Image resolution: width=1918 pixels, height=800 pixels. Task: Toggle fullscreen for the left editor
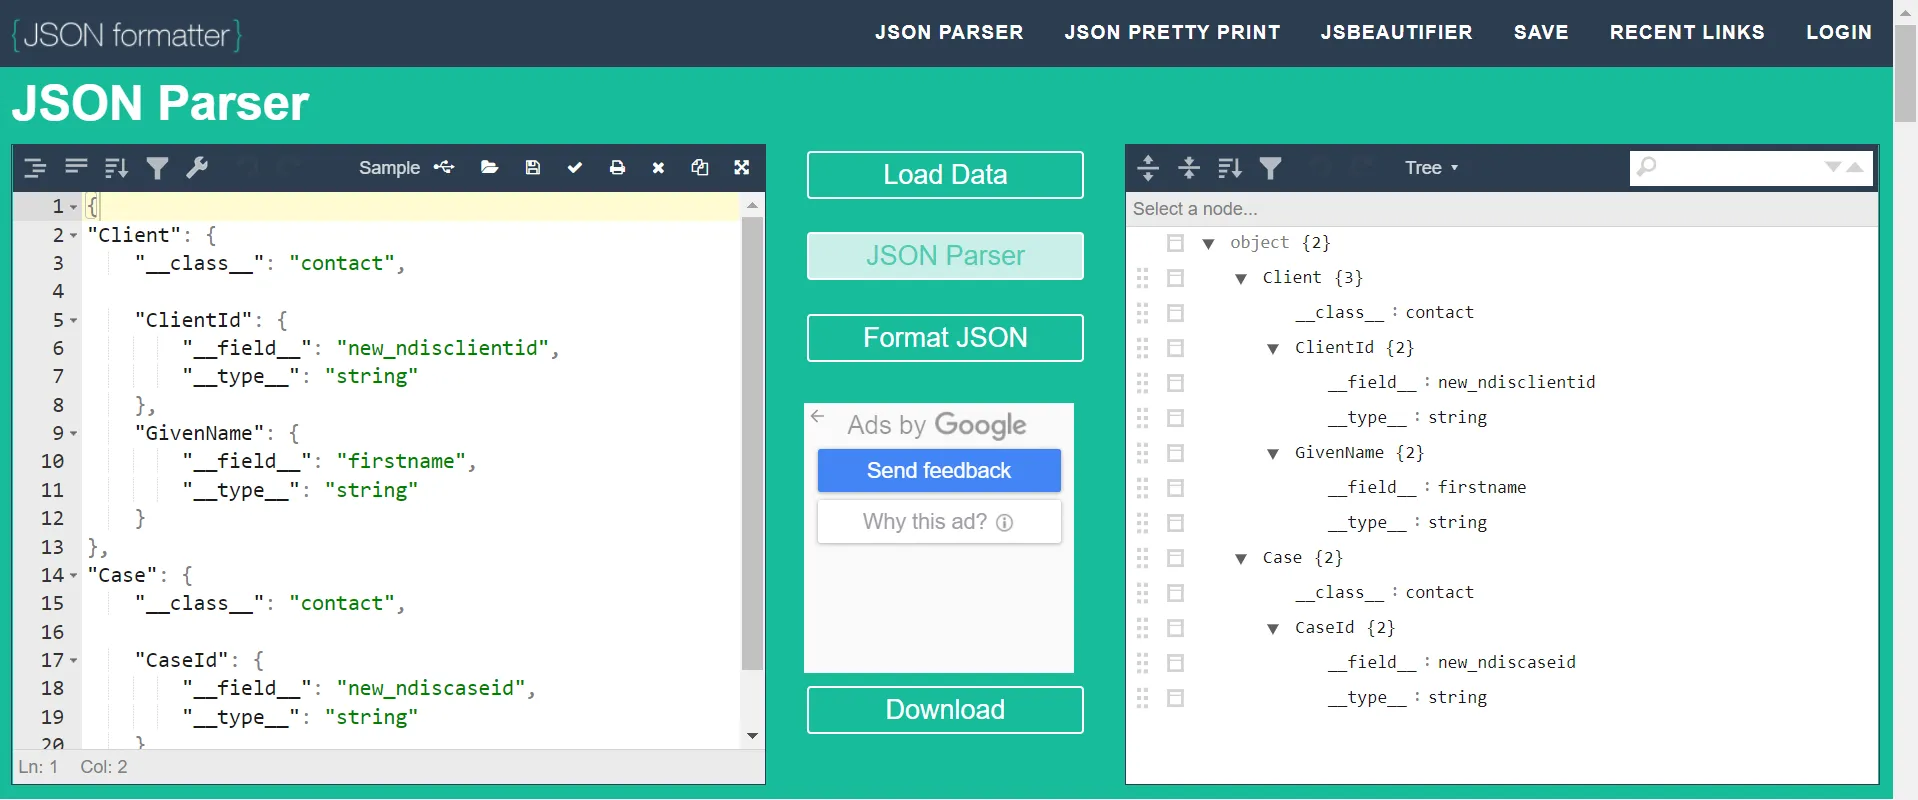pyautogui.click(x=742, y=167)
